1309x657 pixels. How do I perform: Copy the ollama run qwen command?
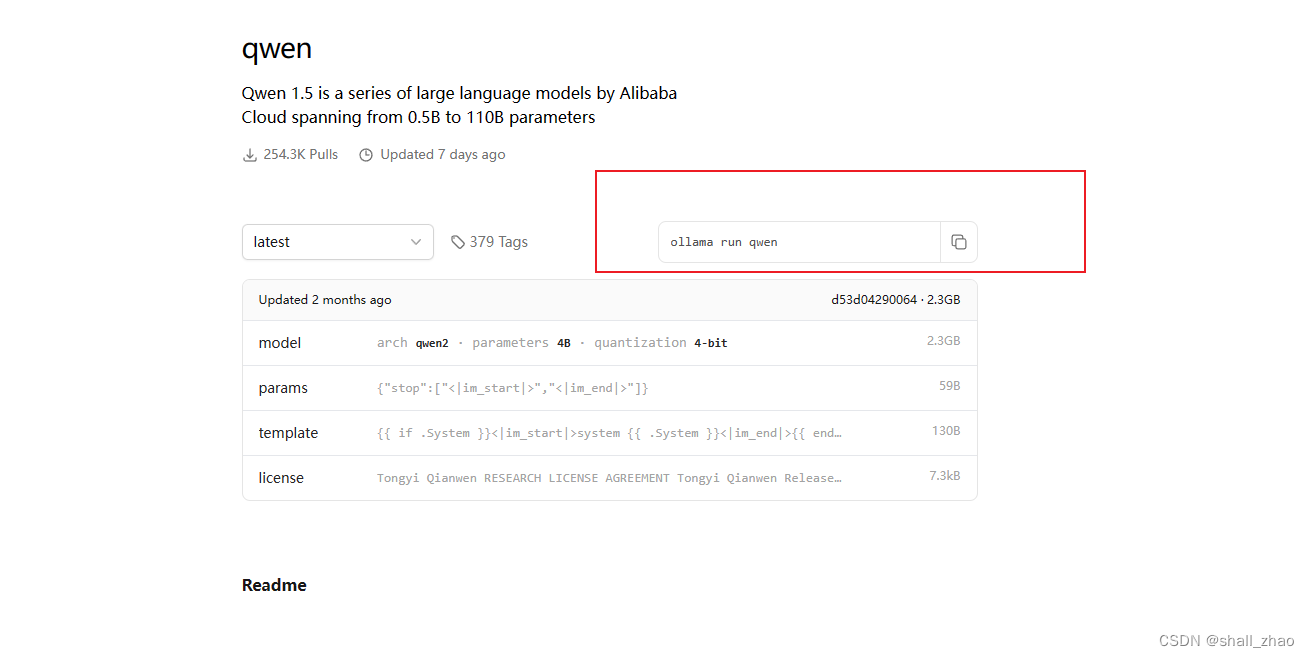point(958,242)
